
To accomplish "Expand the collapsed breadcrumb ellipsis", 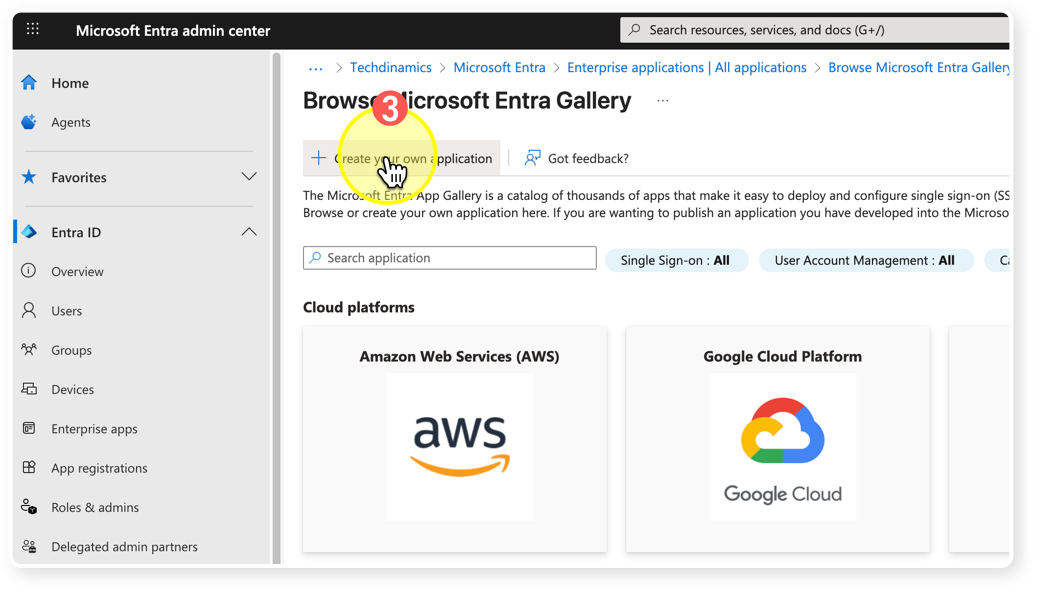I will pyautogui.click(x=316, y=68).
